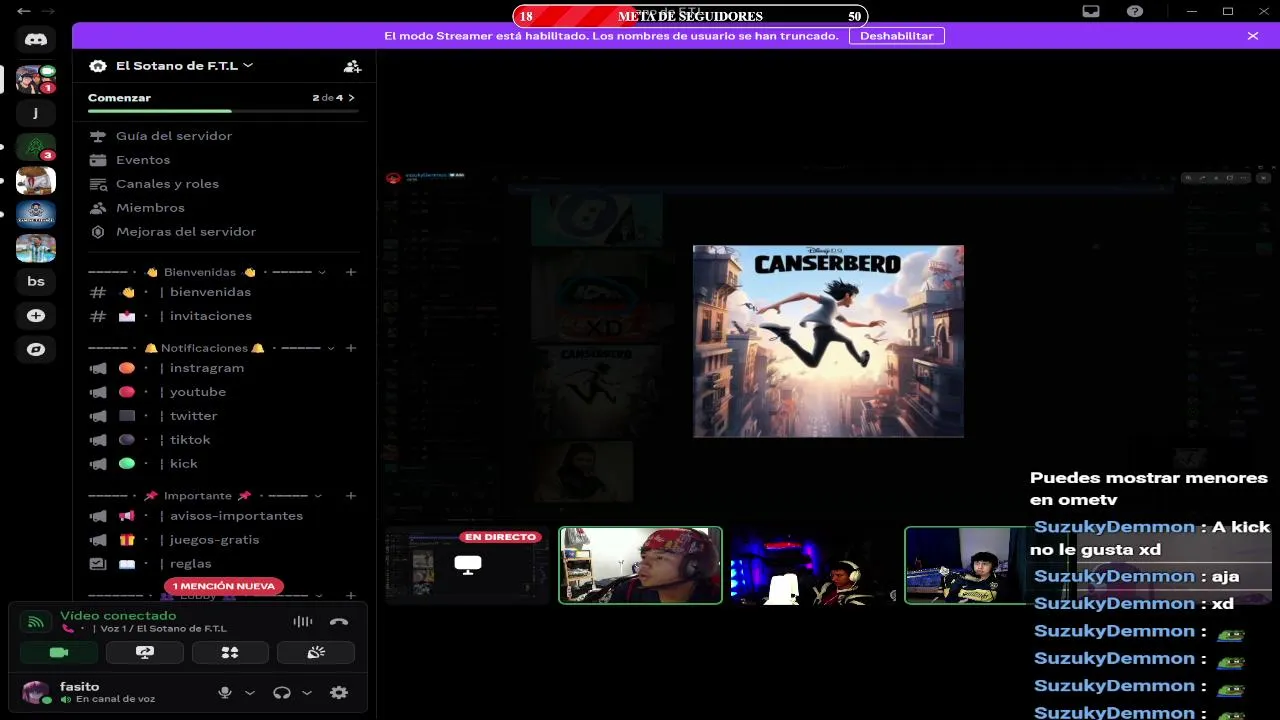This screenshot has height=720, width=1280.
Task: Go back with the left arrow
Action: (x=24, y=11)
